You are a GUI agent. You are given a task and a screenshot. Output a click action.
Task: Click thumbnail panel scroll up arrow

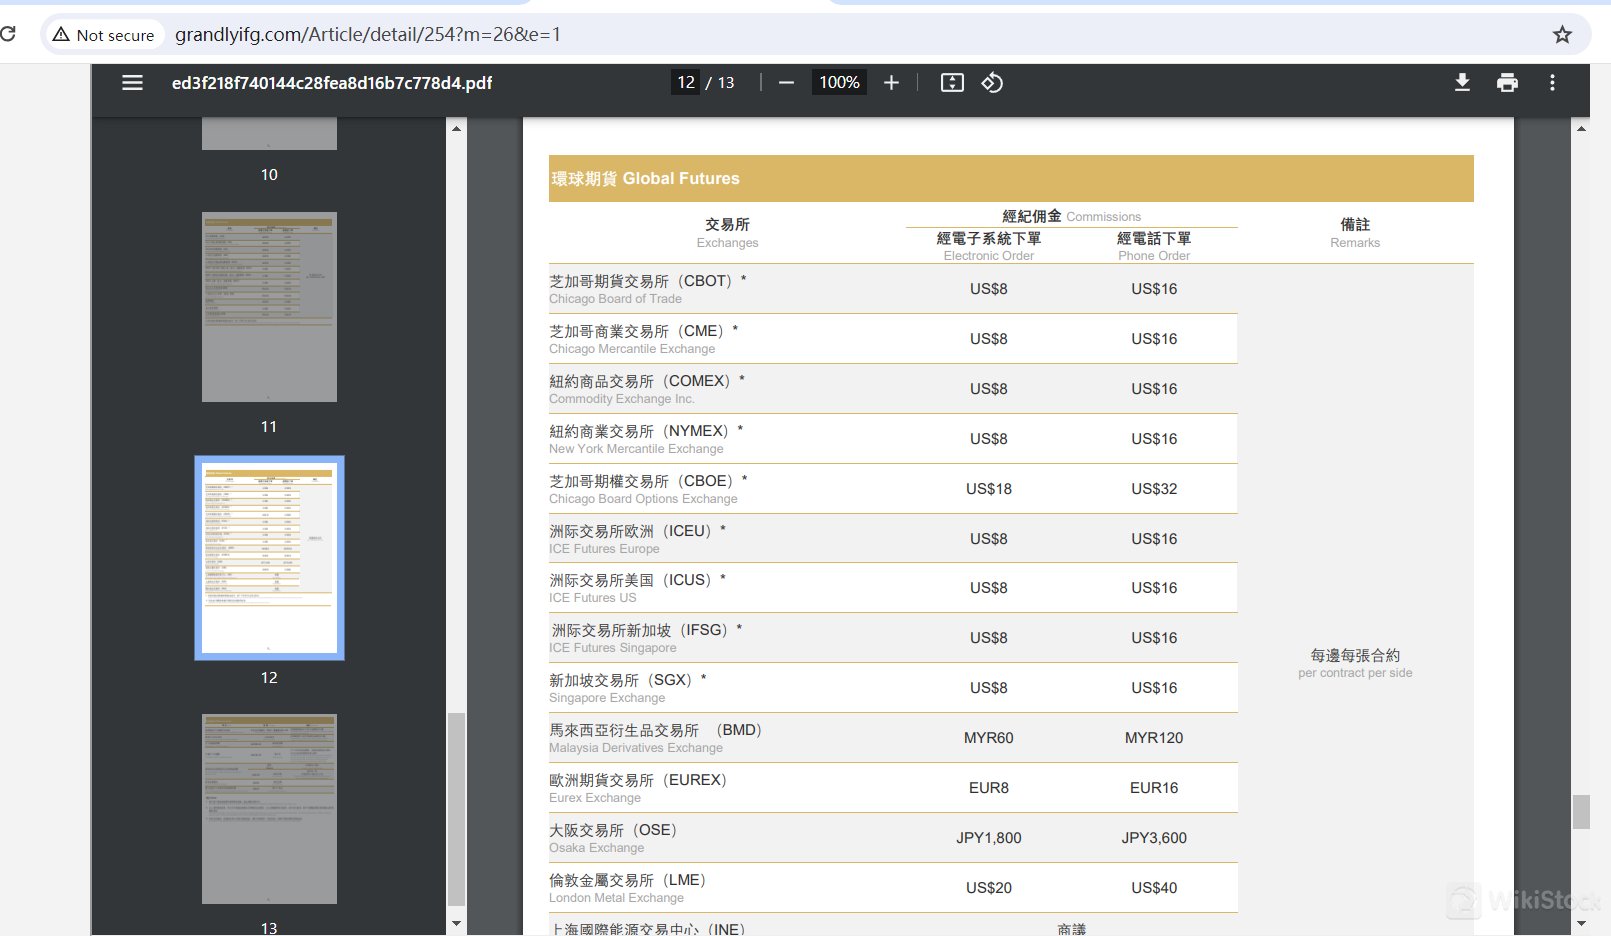click(x=456, y=128)
